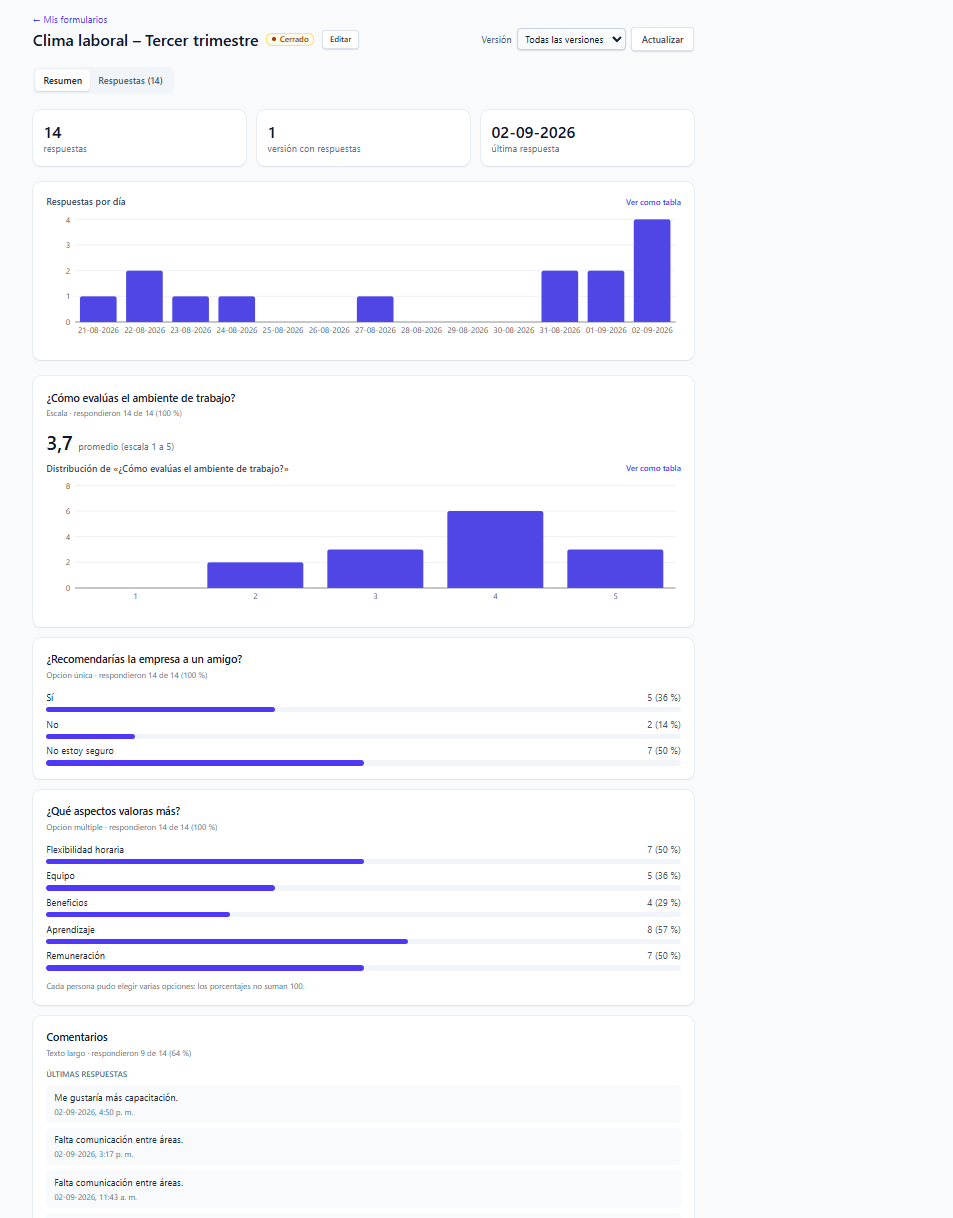
Task: Click the 31-08-2026 bar in Respuestas por día
Action: pos(560,296)
